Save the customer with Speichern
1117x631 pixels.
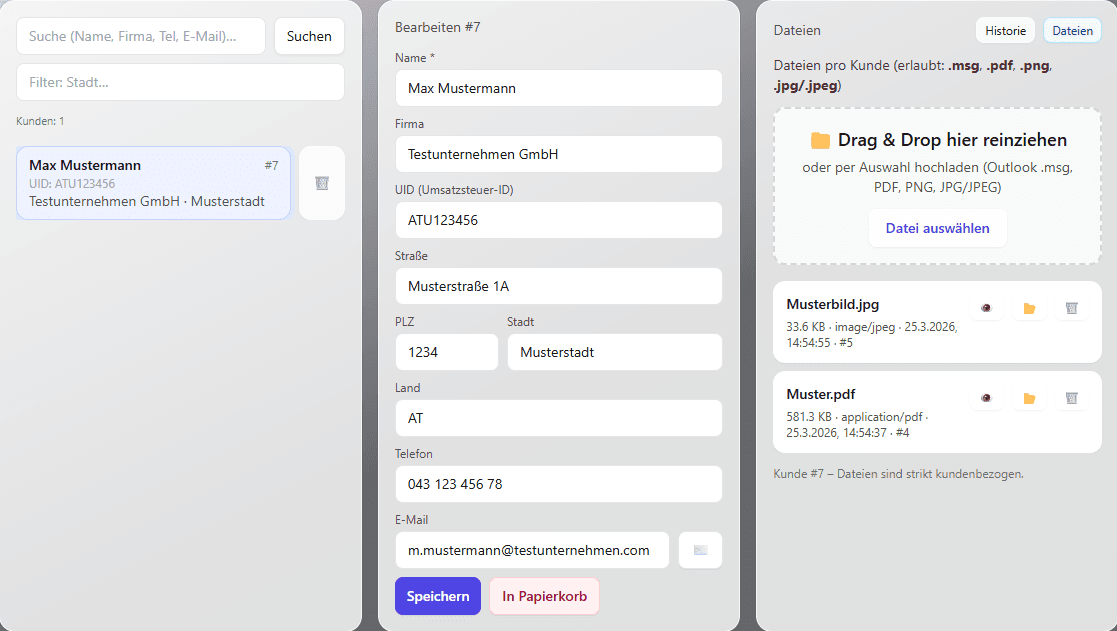pyautogui.click(x=437, y=596)
